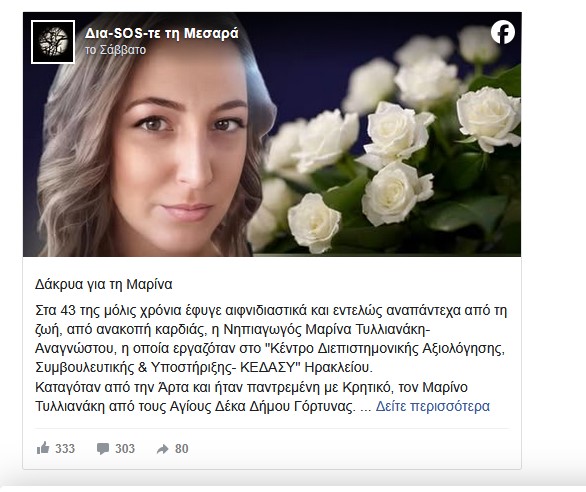
Task: Open the comments count 303
Action: tap(125, 448)
